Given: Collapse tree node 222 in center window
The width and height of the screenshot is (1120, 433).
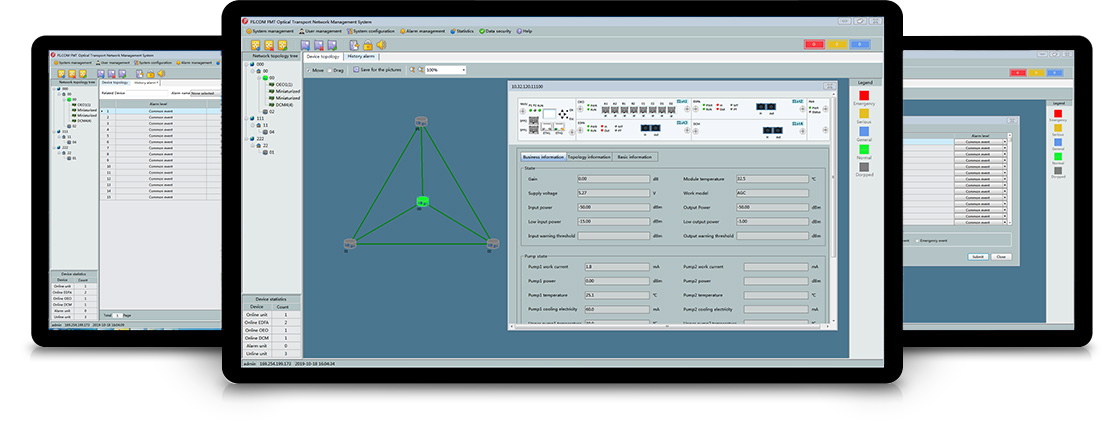Looking at the screenshot, I should (246, 139).
